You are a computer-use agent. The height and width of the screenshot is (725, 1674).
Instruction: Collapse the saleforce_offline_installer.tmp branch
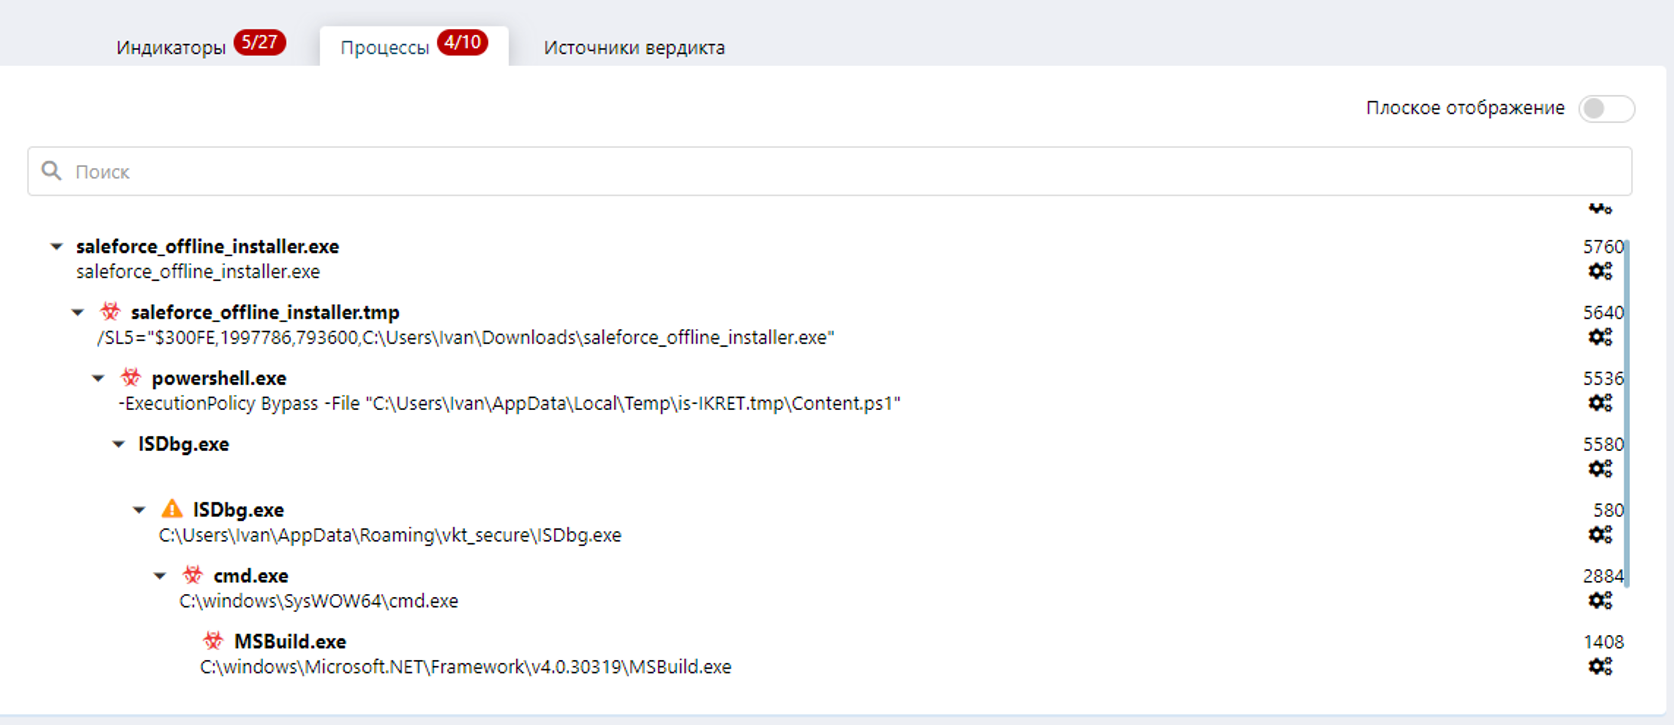(78, 312)
